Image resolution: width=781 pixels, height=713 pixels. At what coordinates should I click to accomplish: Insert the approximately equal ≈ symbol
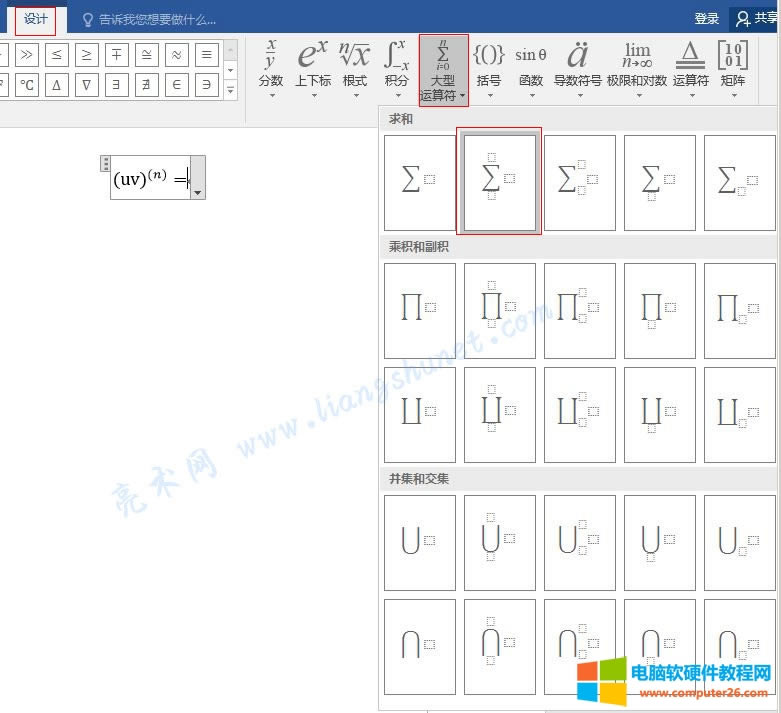click(x=175, y=55)
